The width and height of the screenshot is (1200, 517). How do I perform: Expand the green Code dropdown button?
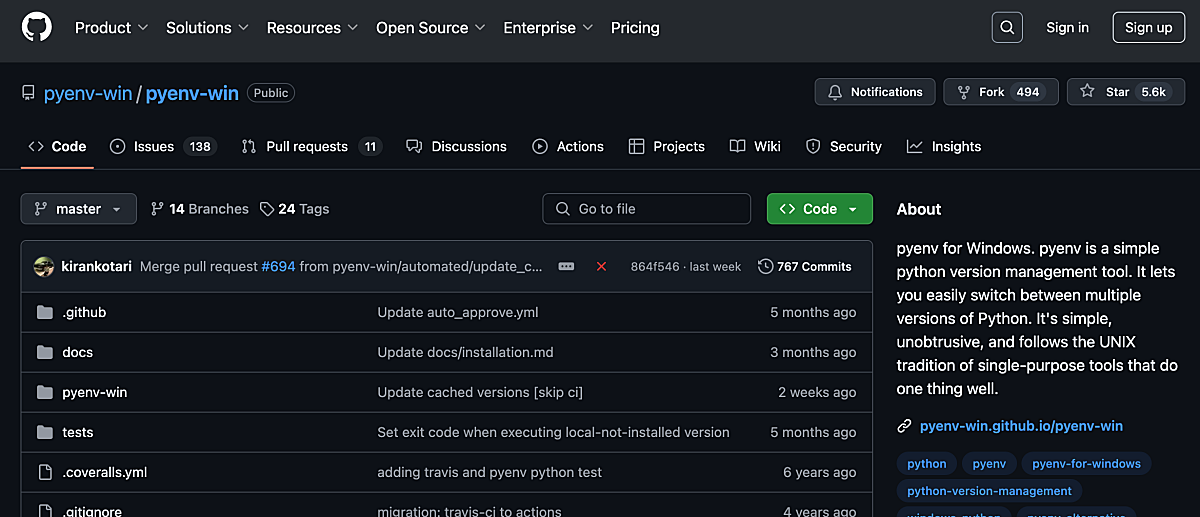820,209
